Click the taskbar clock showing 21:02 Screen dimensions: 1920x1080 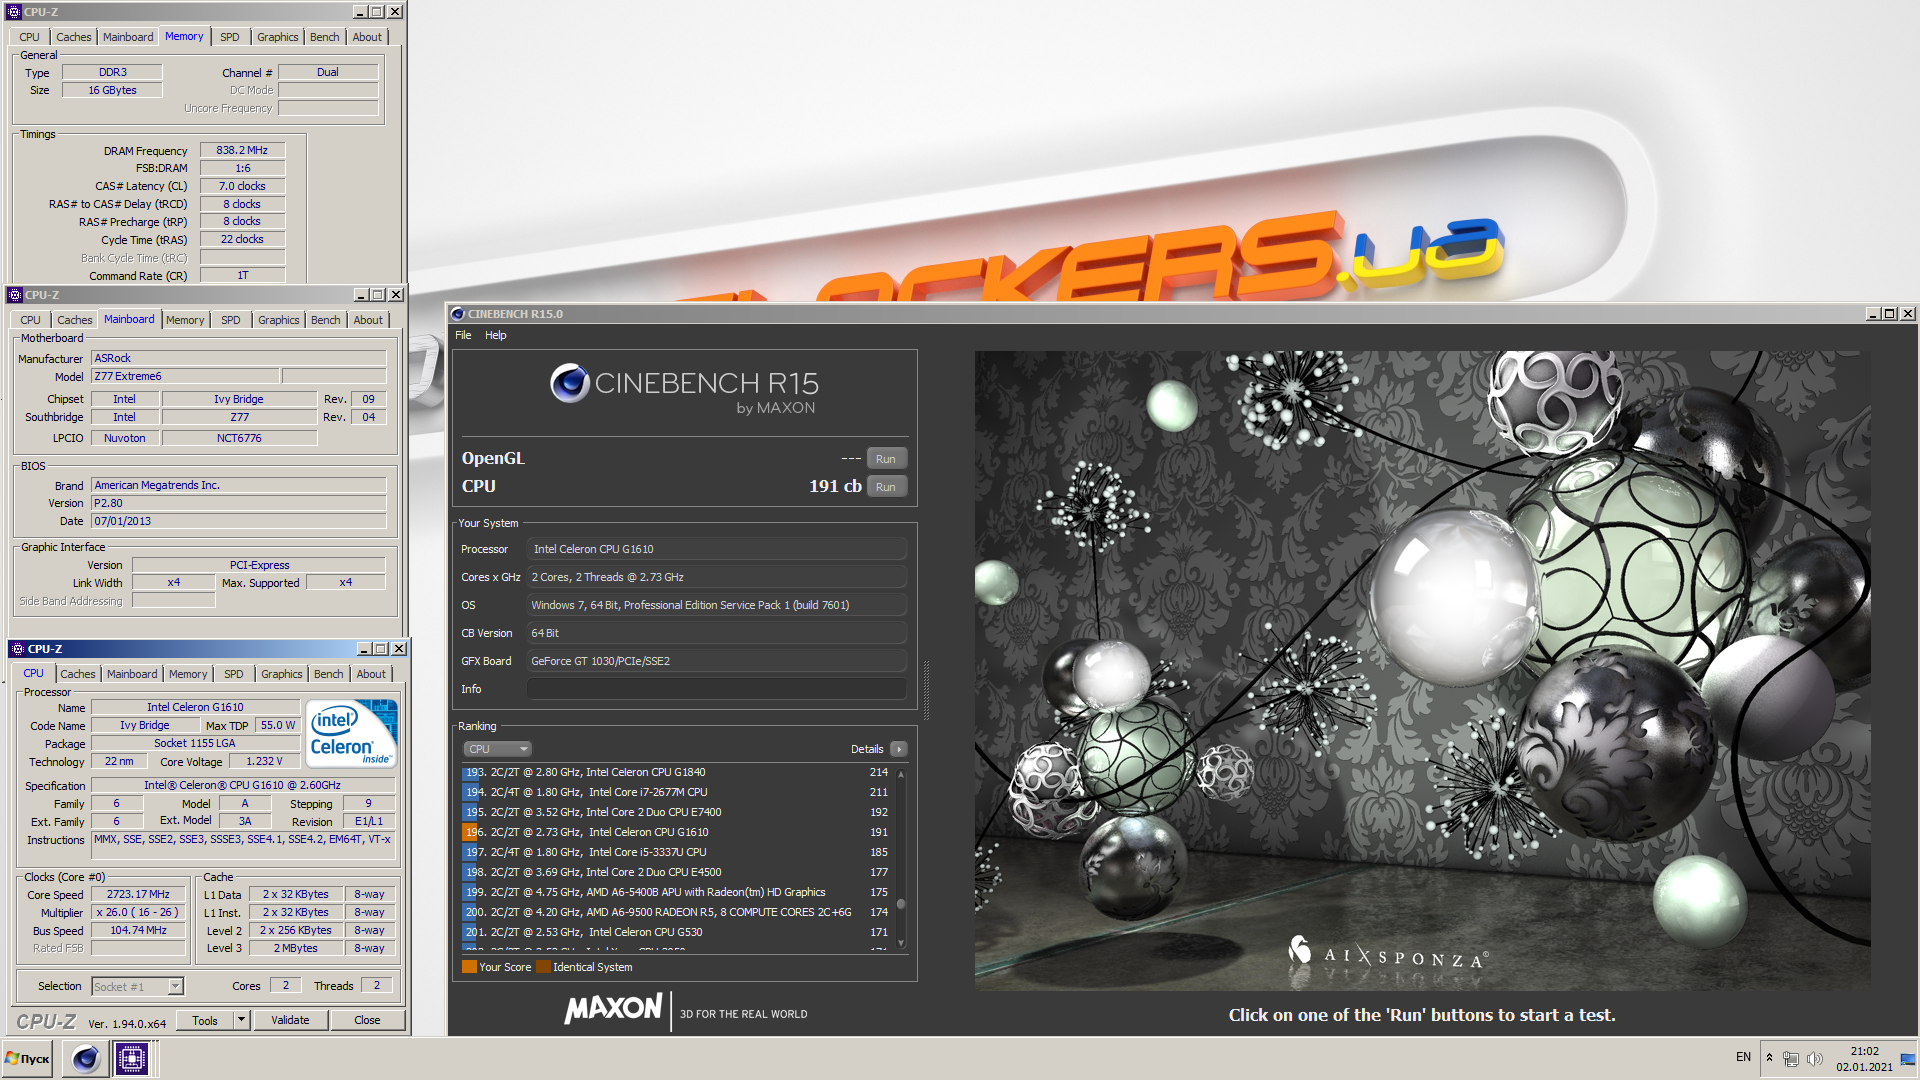point(1864,1058)
